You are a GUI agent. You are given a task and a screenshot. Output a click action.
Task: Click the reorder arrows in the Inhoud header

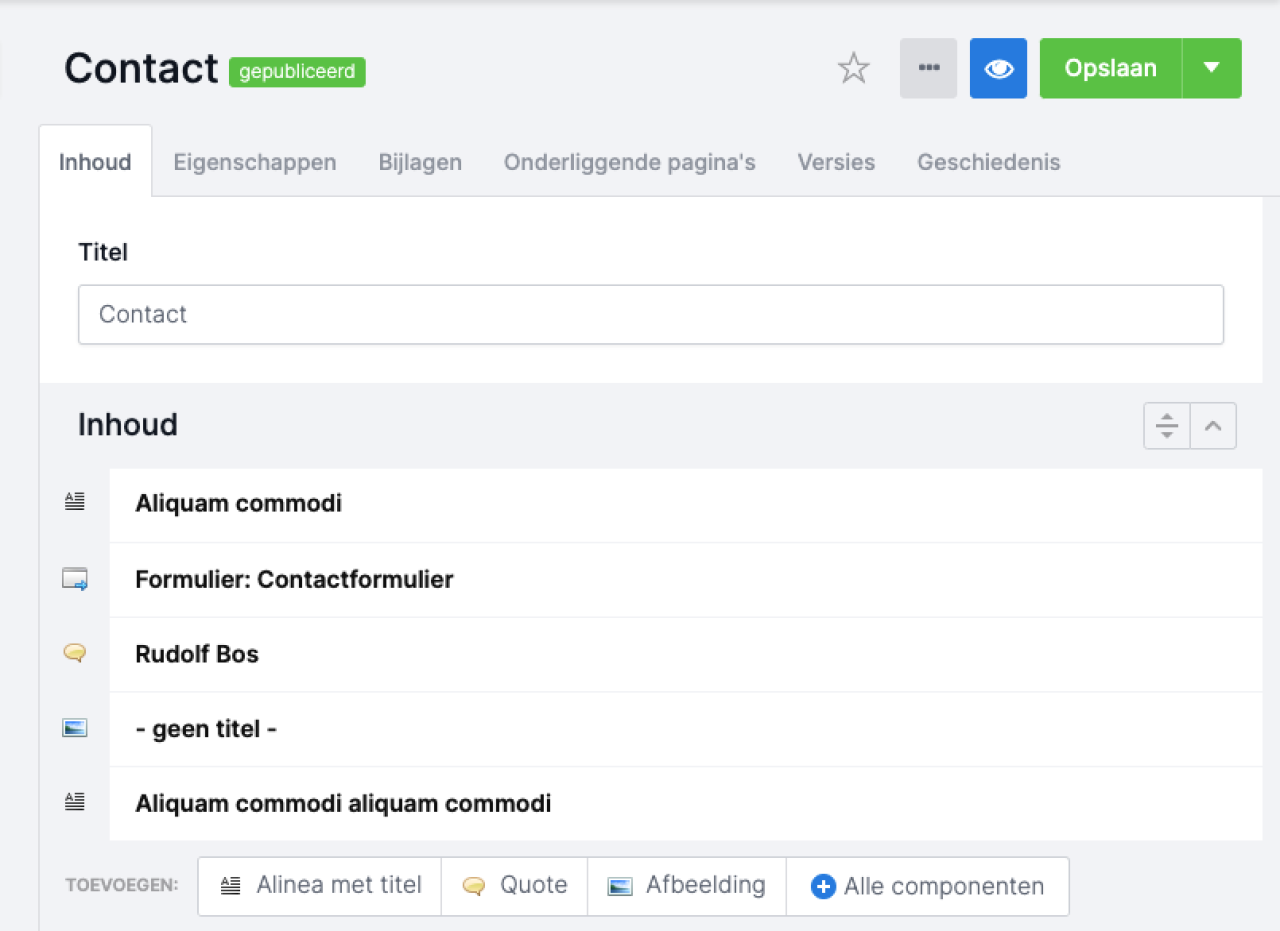tap(1166, 425)
